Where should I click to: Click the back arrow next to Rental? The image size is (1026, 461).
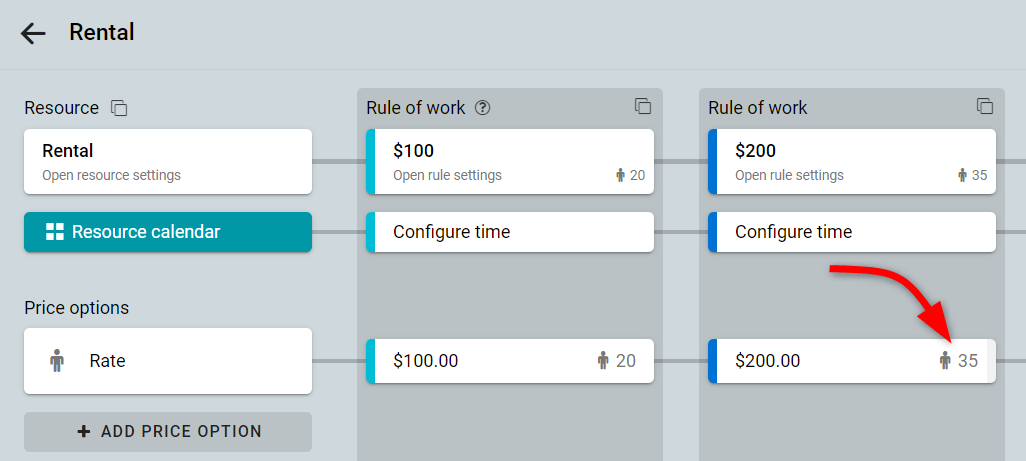tap(33, 33)
